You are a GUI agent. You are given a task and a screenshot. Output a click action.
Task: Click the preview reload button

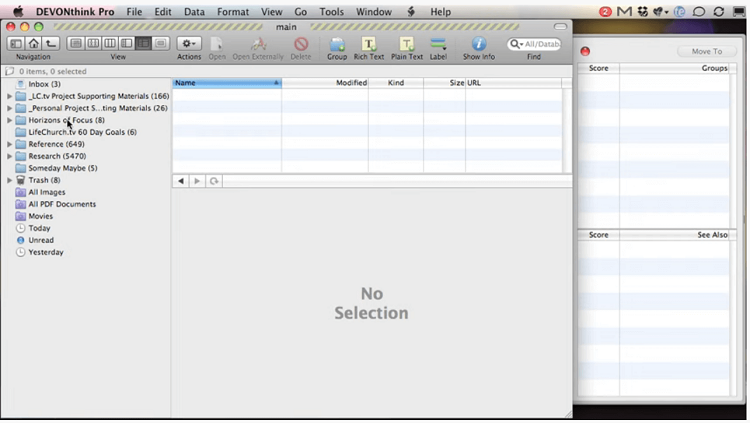(x=214, y=181)
